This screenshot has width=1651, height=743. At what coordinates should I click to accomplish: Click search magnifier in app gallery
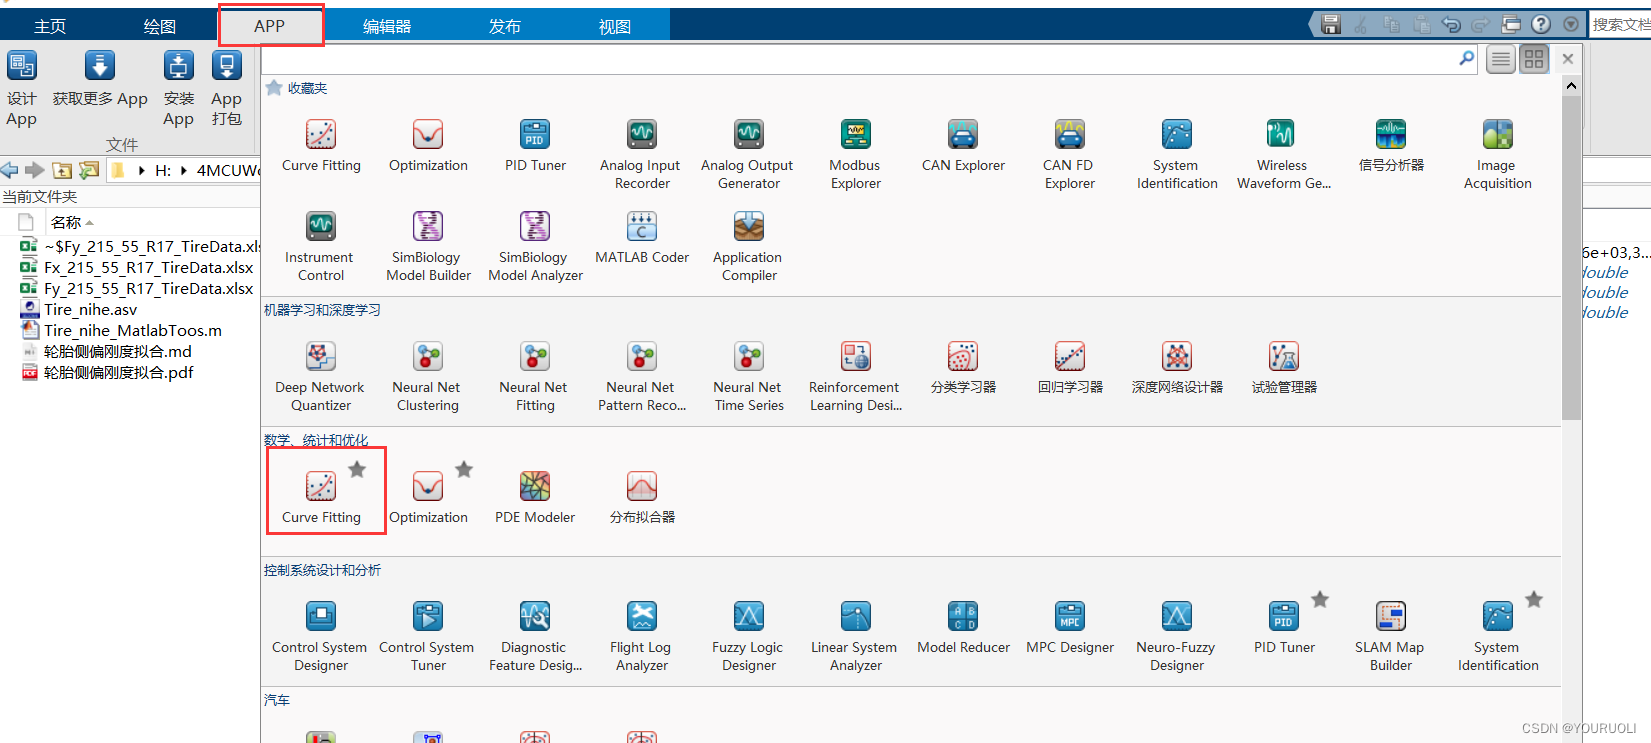(x=1467, y=59)
